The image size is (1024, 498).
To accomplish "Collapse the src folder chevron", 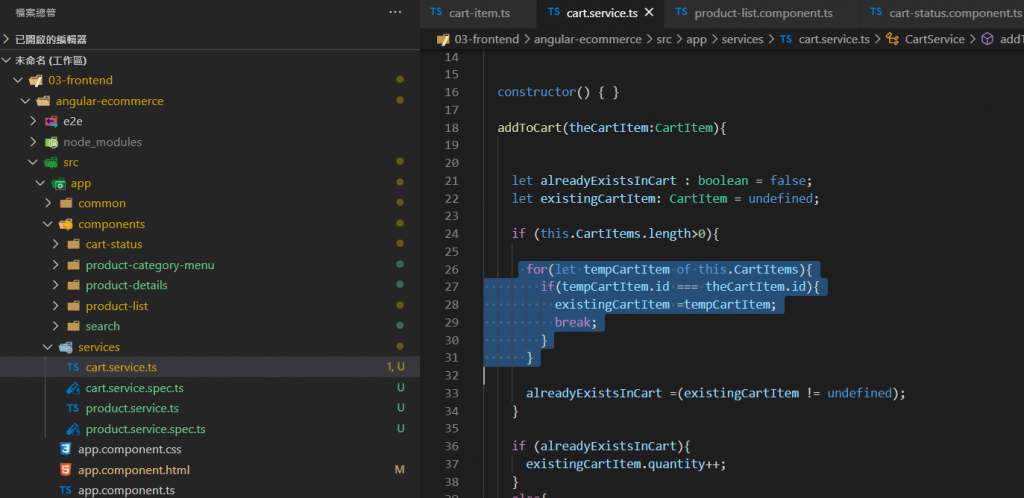I will (x=33, y=162).
